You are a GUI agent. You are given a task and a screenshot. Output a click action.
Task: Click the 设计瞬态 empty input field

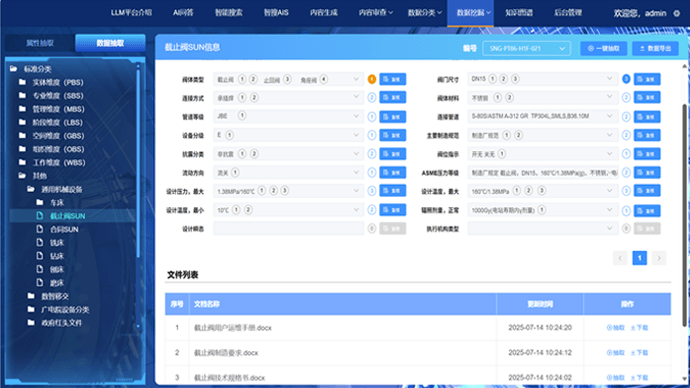click(x=289, y=228)
